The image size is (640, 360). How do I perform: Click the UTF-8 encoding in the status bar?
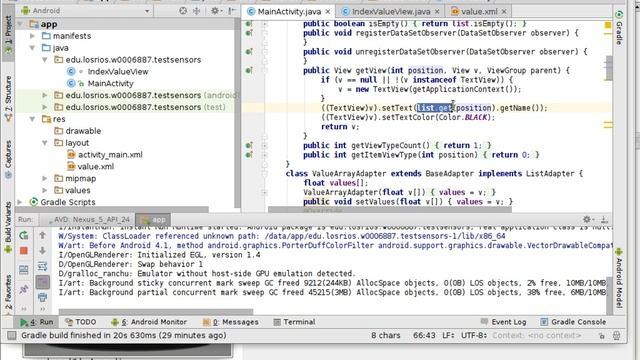tap(474, 336)
